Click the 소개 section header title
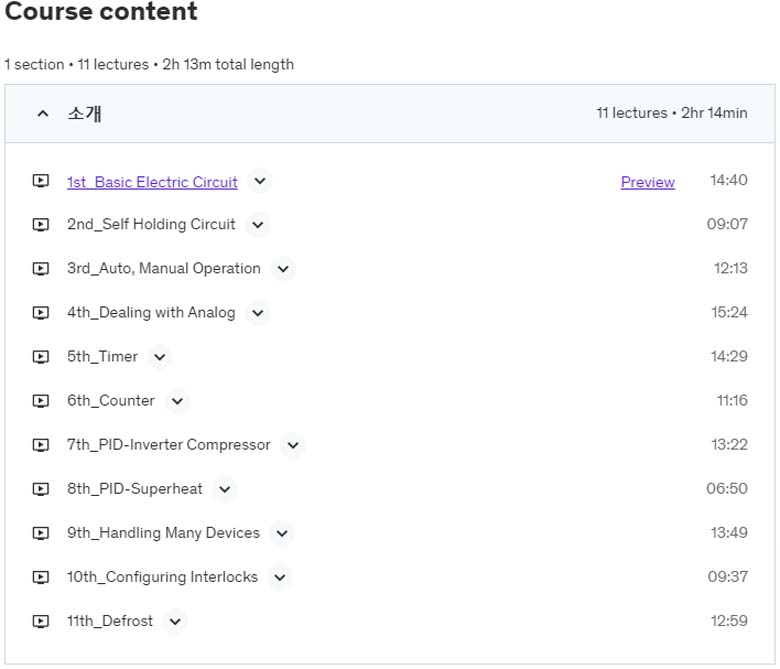The width and height of the screenshot is (780, 669). pyautogui.click(x=84, y=114)
